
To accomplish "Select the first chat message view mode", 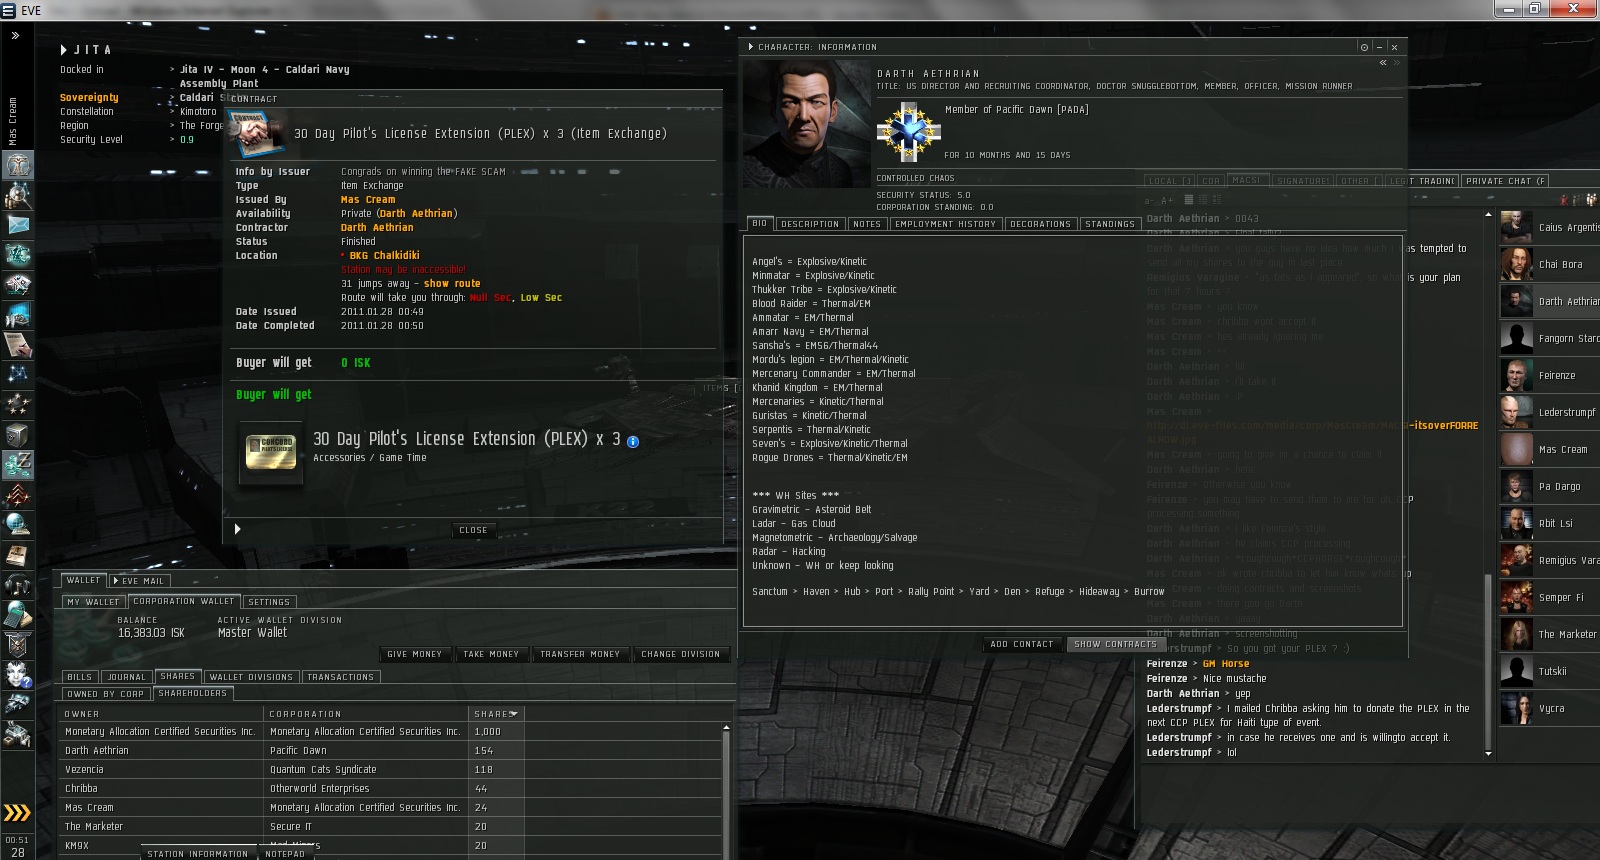I will [x=1189, y=200].
